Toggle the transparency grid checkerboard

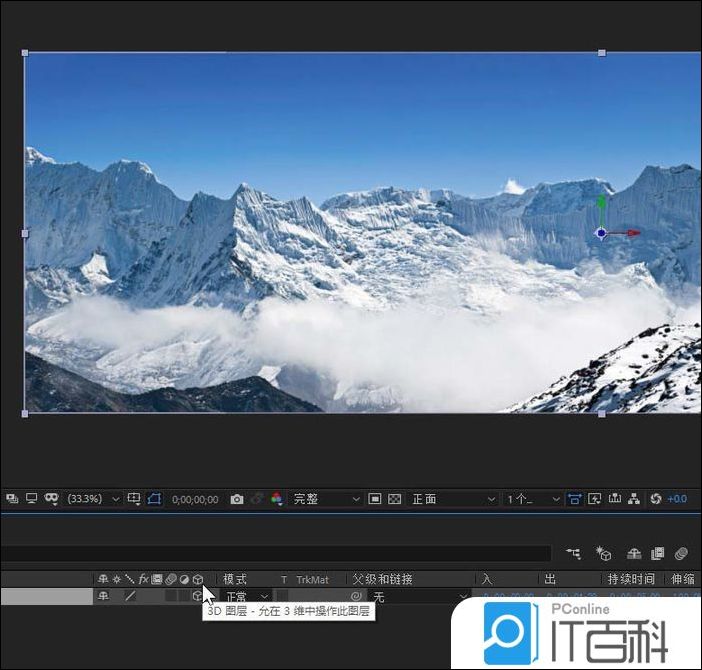coord(394,499)
